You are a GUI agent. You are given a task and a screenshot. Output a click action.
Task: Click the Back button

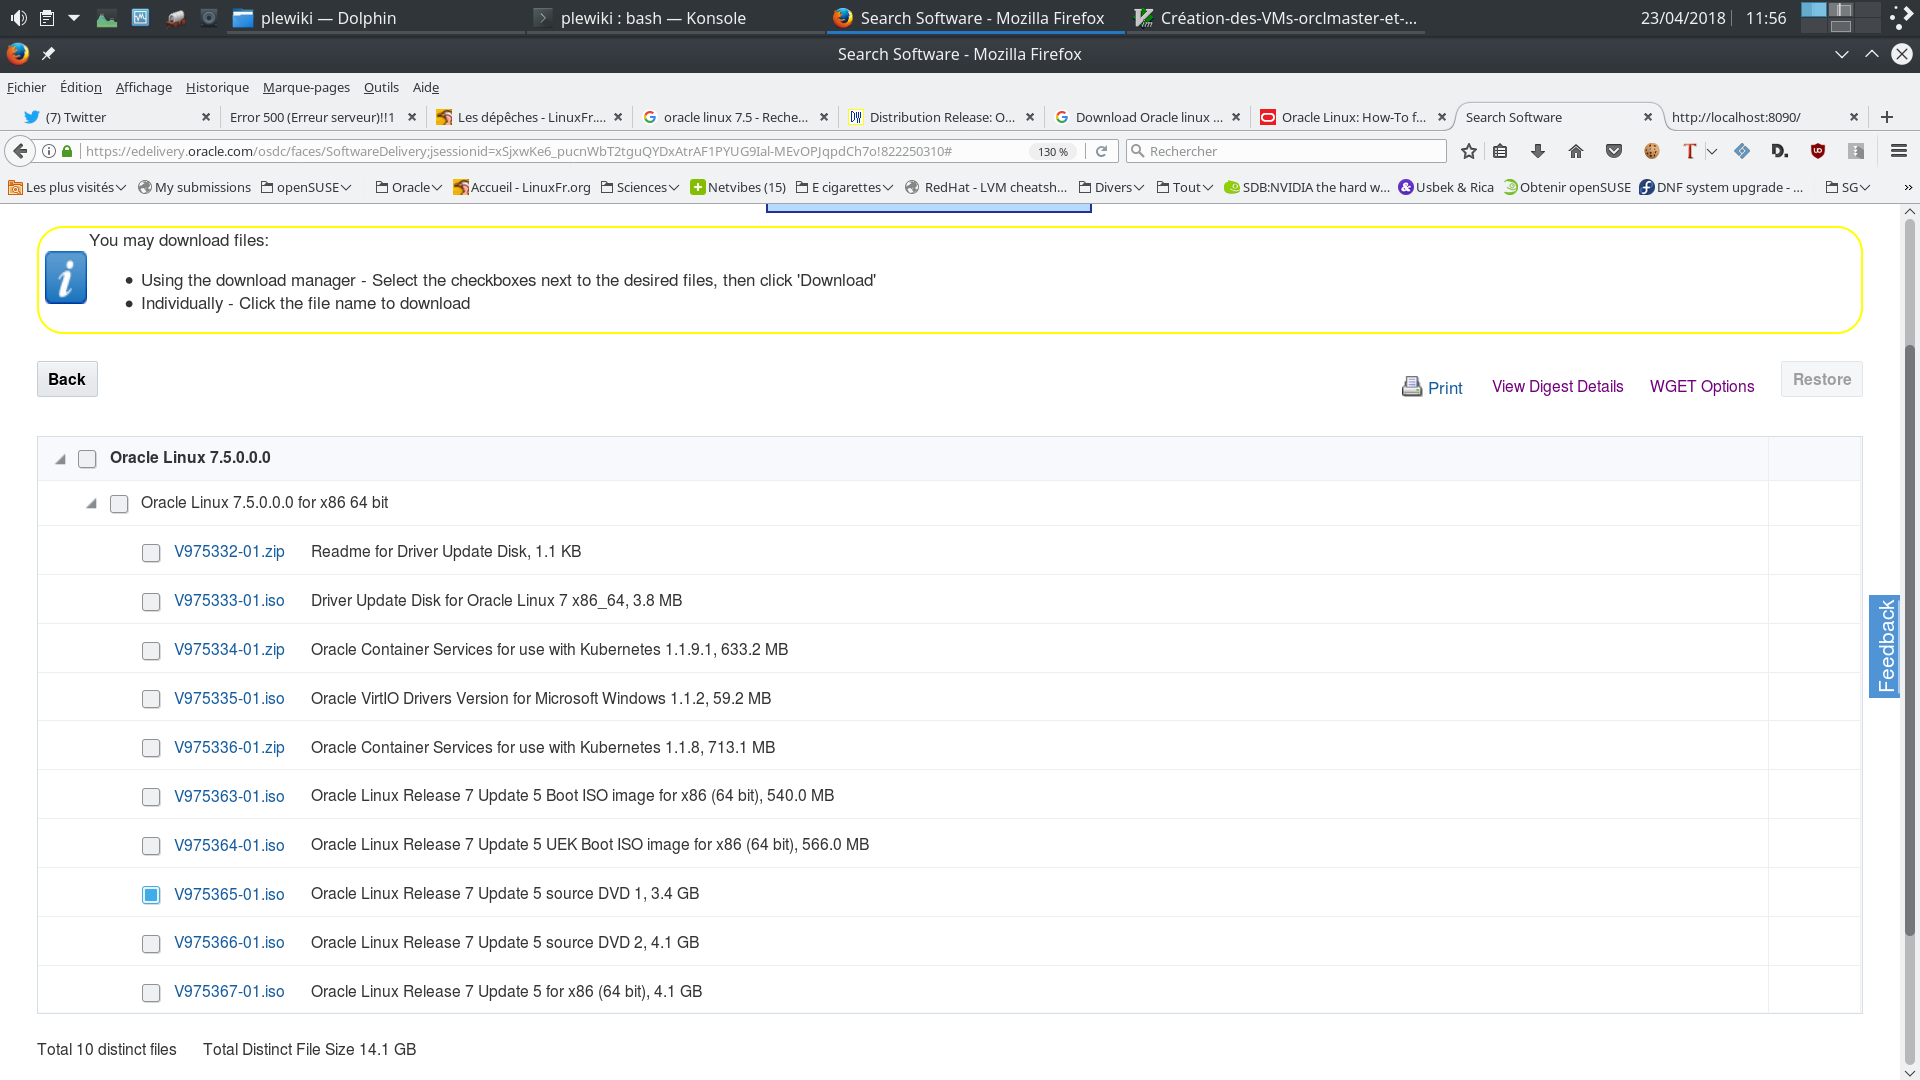pos(67,379)
